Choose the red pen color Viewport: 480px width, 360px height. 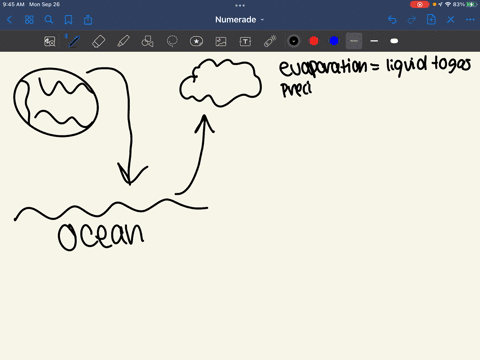314,41
